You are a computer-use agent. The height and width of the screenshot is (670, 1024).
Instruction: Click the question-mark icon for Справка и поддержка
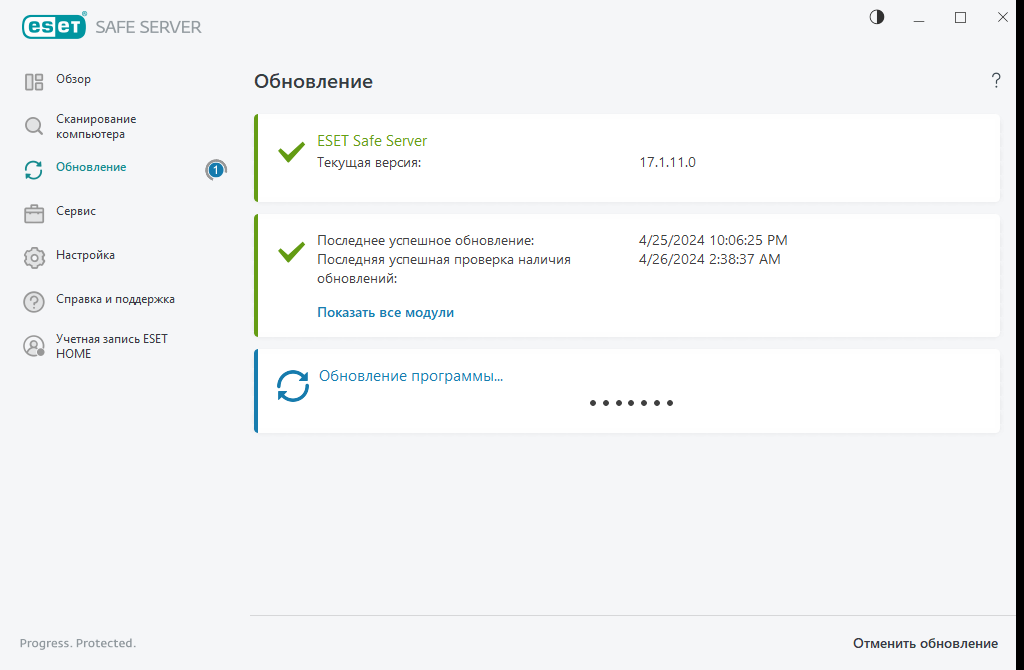tap(34, 302)
